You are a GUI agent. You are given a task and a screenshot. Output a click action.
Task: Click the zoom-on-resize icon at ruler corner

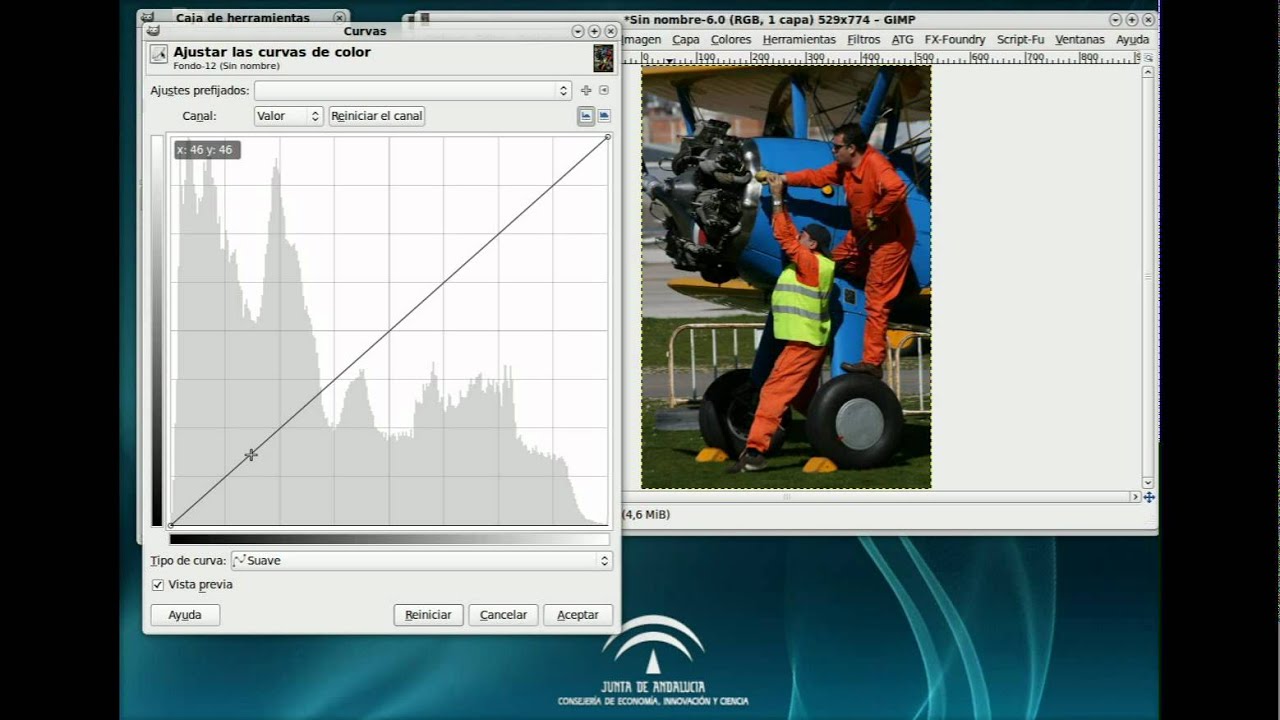pos(1148,58)
